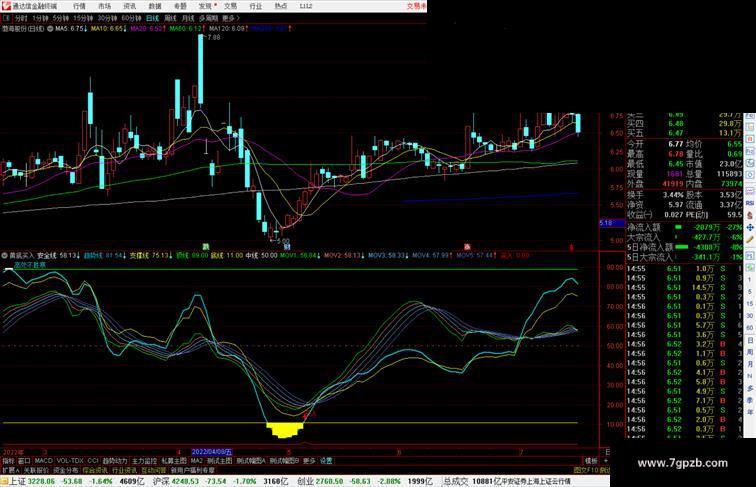Click the MA120 value label
756x487 pixels.
pyautogui.click(x=229, y=29)
